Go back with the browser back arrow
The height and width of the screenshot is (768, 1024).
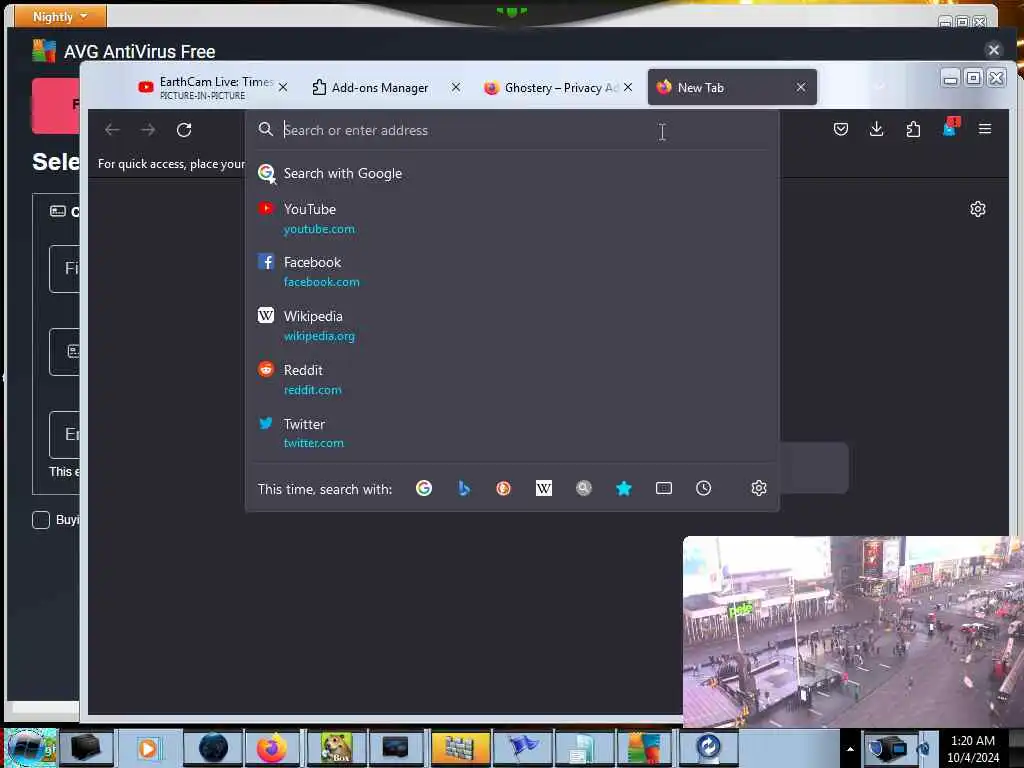click(112, 130)
